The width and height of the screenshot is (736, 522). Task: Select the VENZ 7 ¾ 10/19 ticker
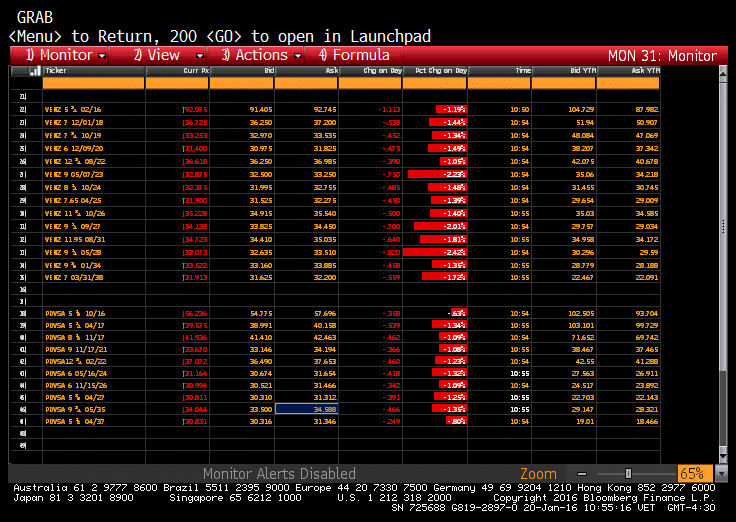point(73,136)
